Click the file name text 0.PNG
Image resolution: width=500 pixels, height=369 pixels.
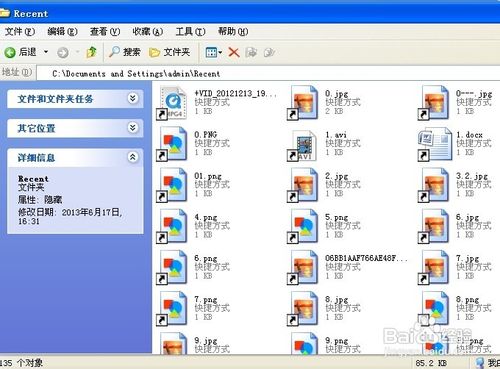[x=206, y=135]
